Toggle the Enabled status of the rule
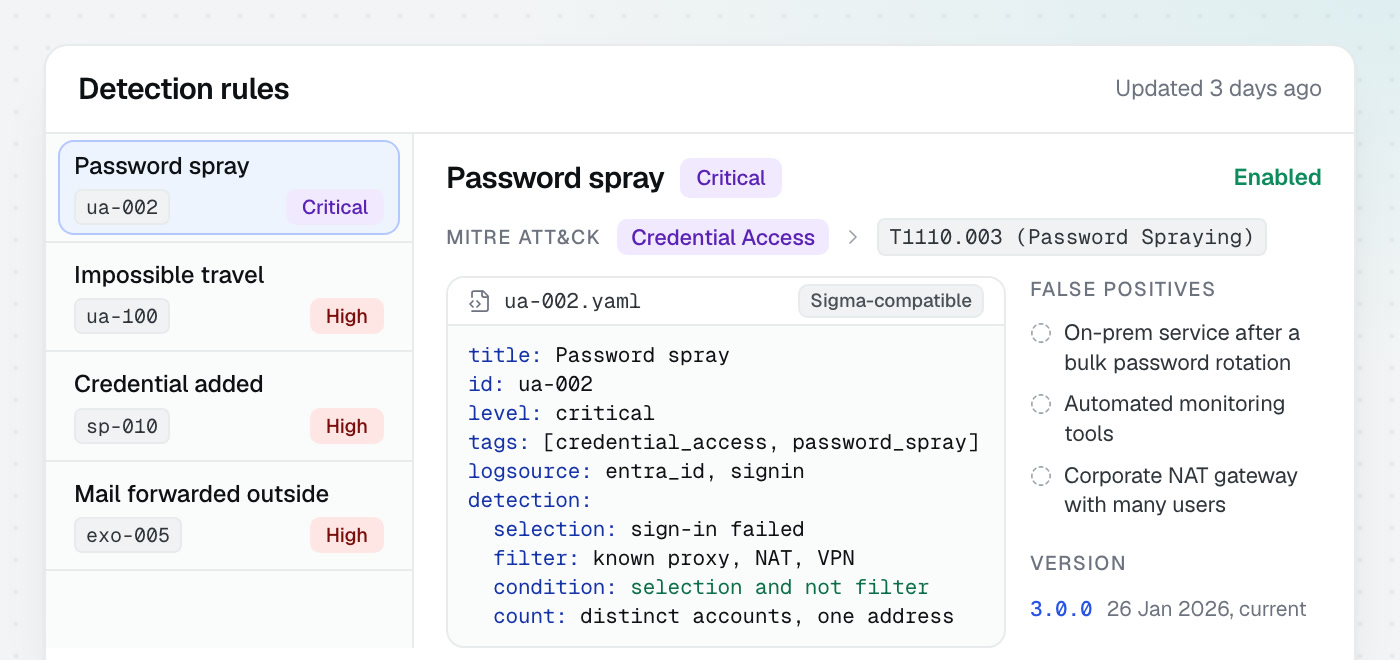Screen dimensions: 1400x660 point(1277,178)
